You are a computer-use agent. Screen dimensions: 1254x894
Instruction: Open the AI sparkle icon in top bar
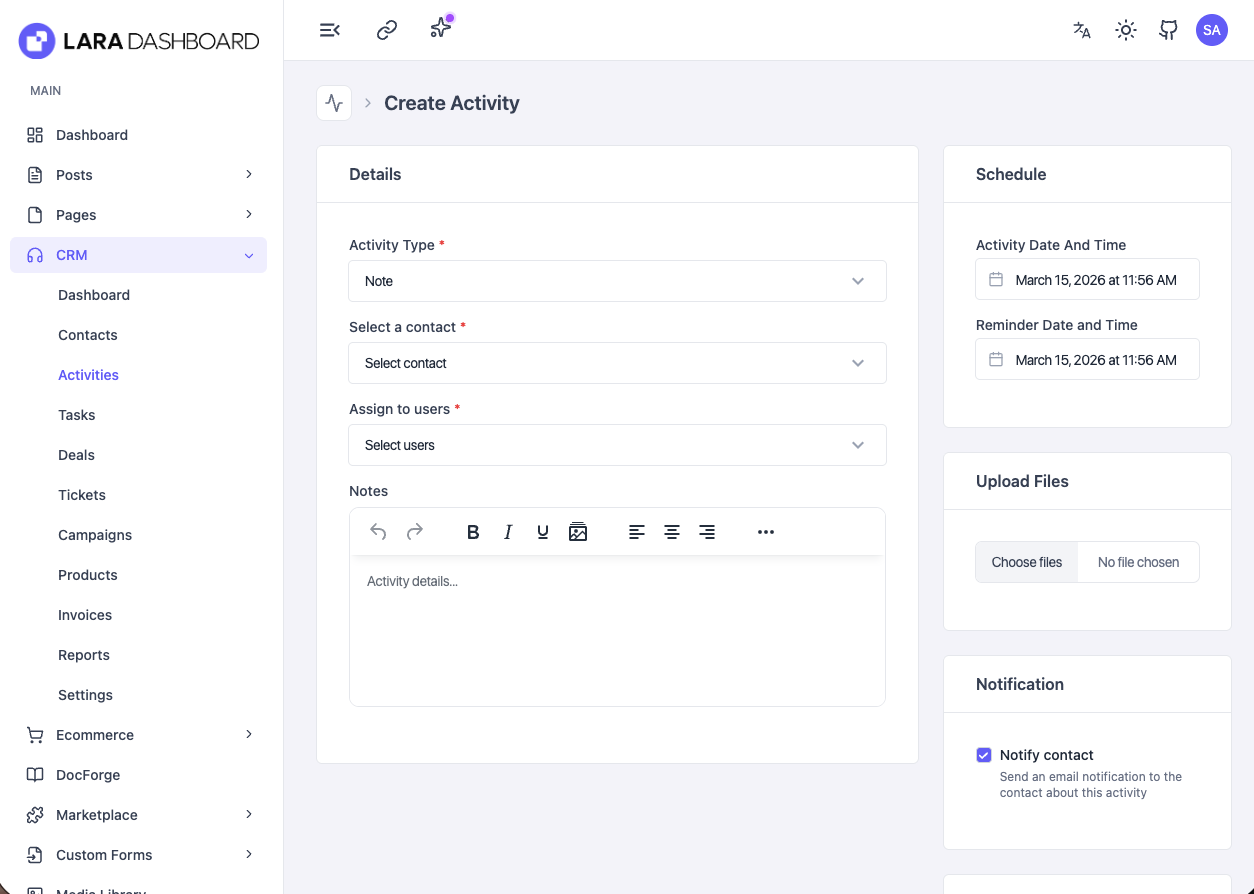coord(441,28)
